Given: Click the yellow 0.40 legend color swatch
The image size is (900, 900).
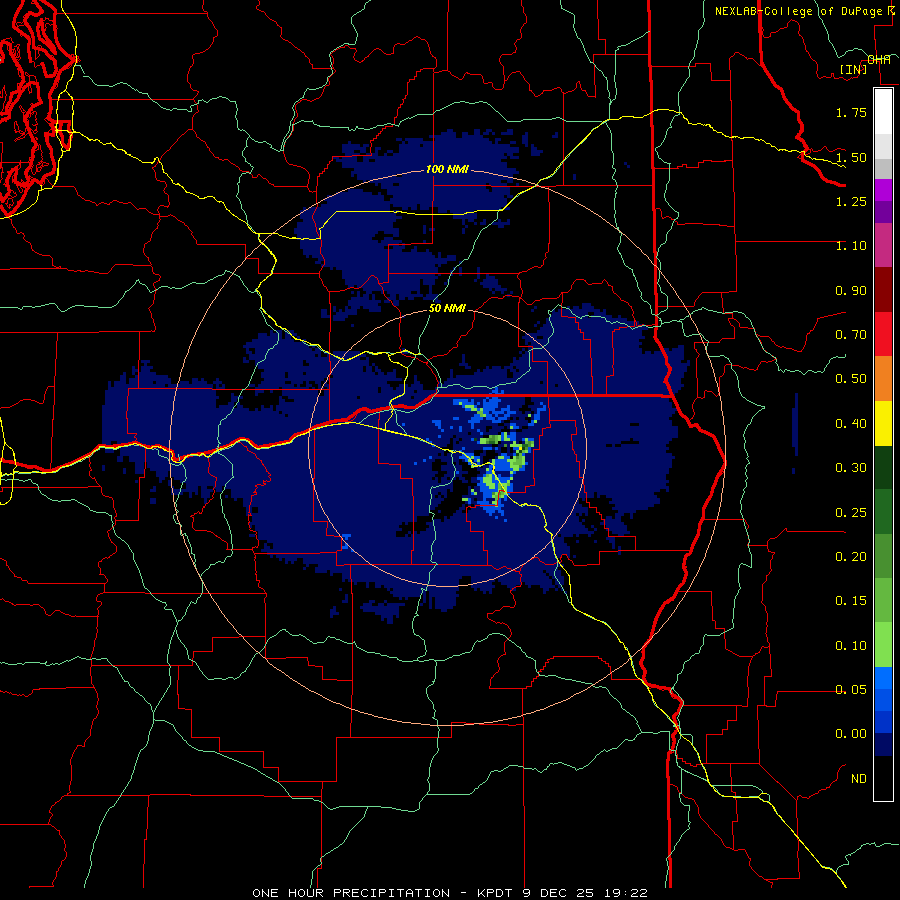Looking at the screenshot, I should pos(883,423).
